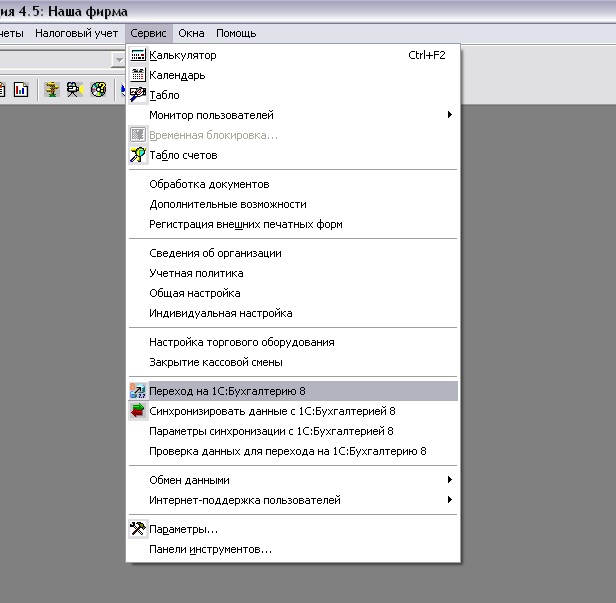This screenshot has height=603, width=616.
Task: Click the signpost toolbar icon
Action: pos(51,90)
